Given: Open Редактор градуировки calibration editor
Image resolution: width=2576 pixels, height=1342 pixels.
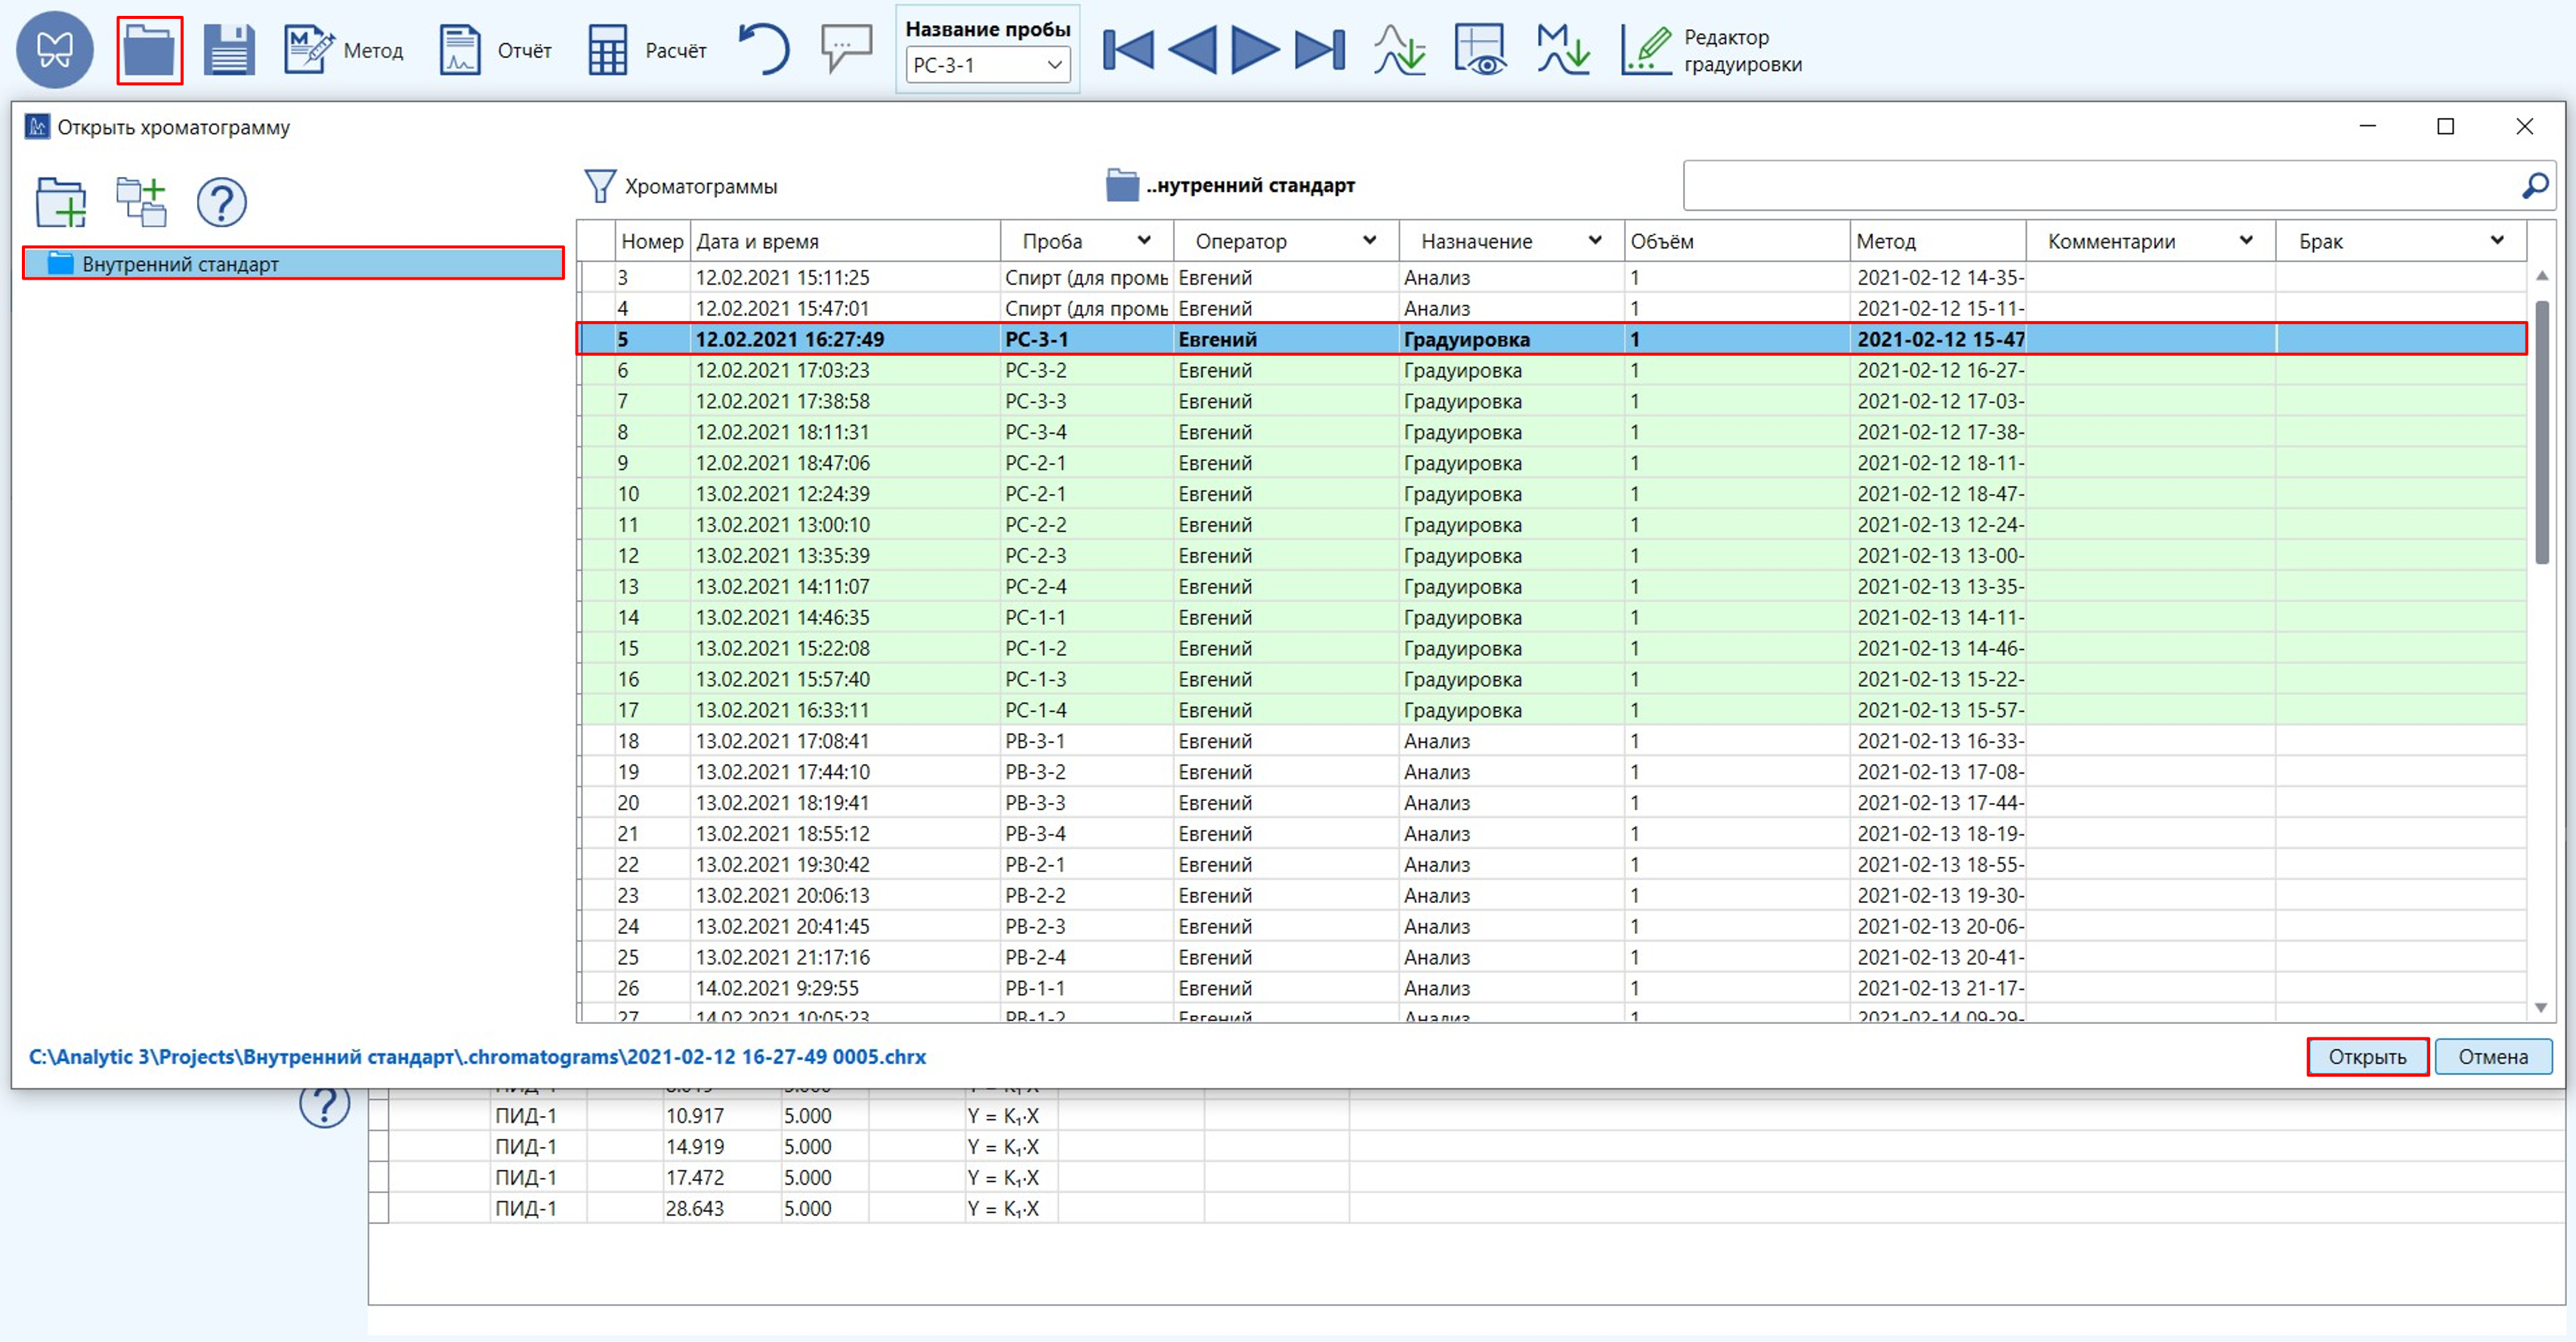Looking at the screenshot, I should coord(1711,50).
